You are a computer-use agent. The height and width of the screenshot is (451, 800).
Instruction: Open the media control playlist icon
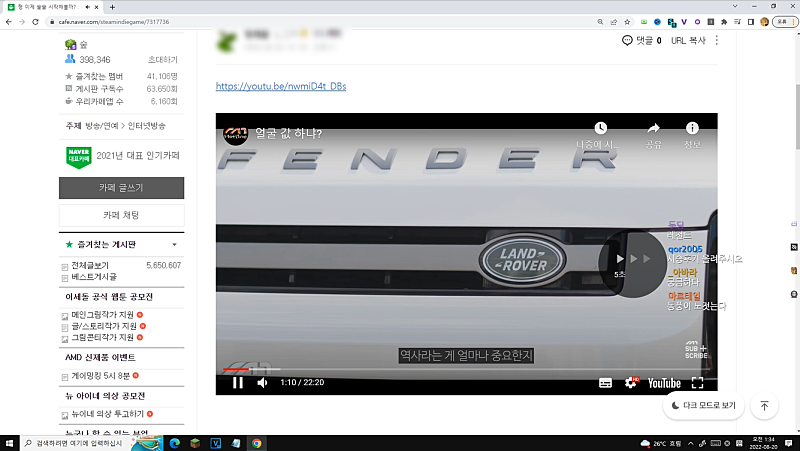tap(737, 22)
